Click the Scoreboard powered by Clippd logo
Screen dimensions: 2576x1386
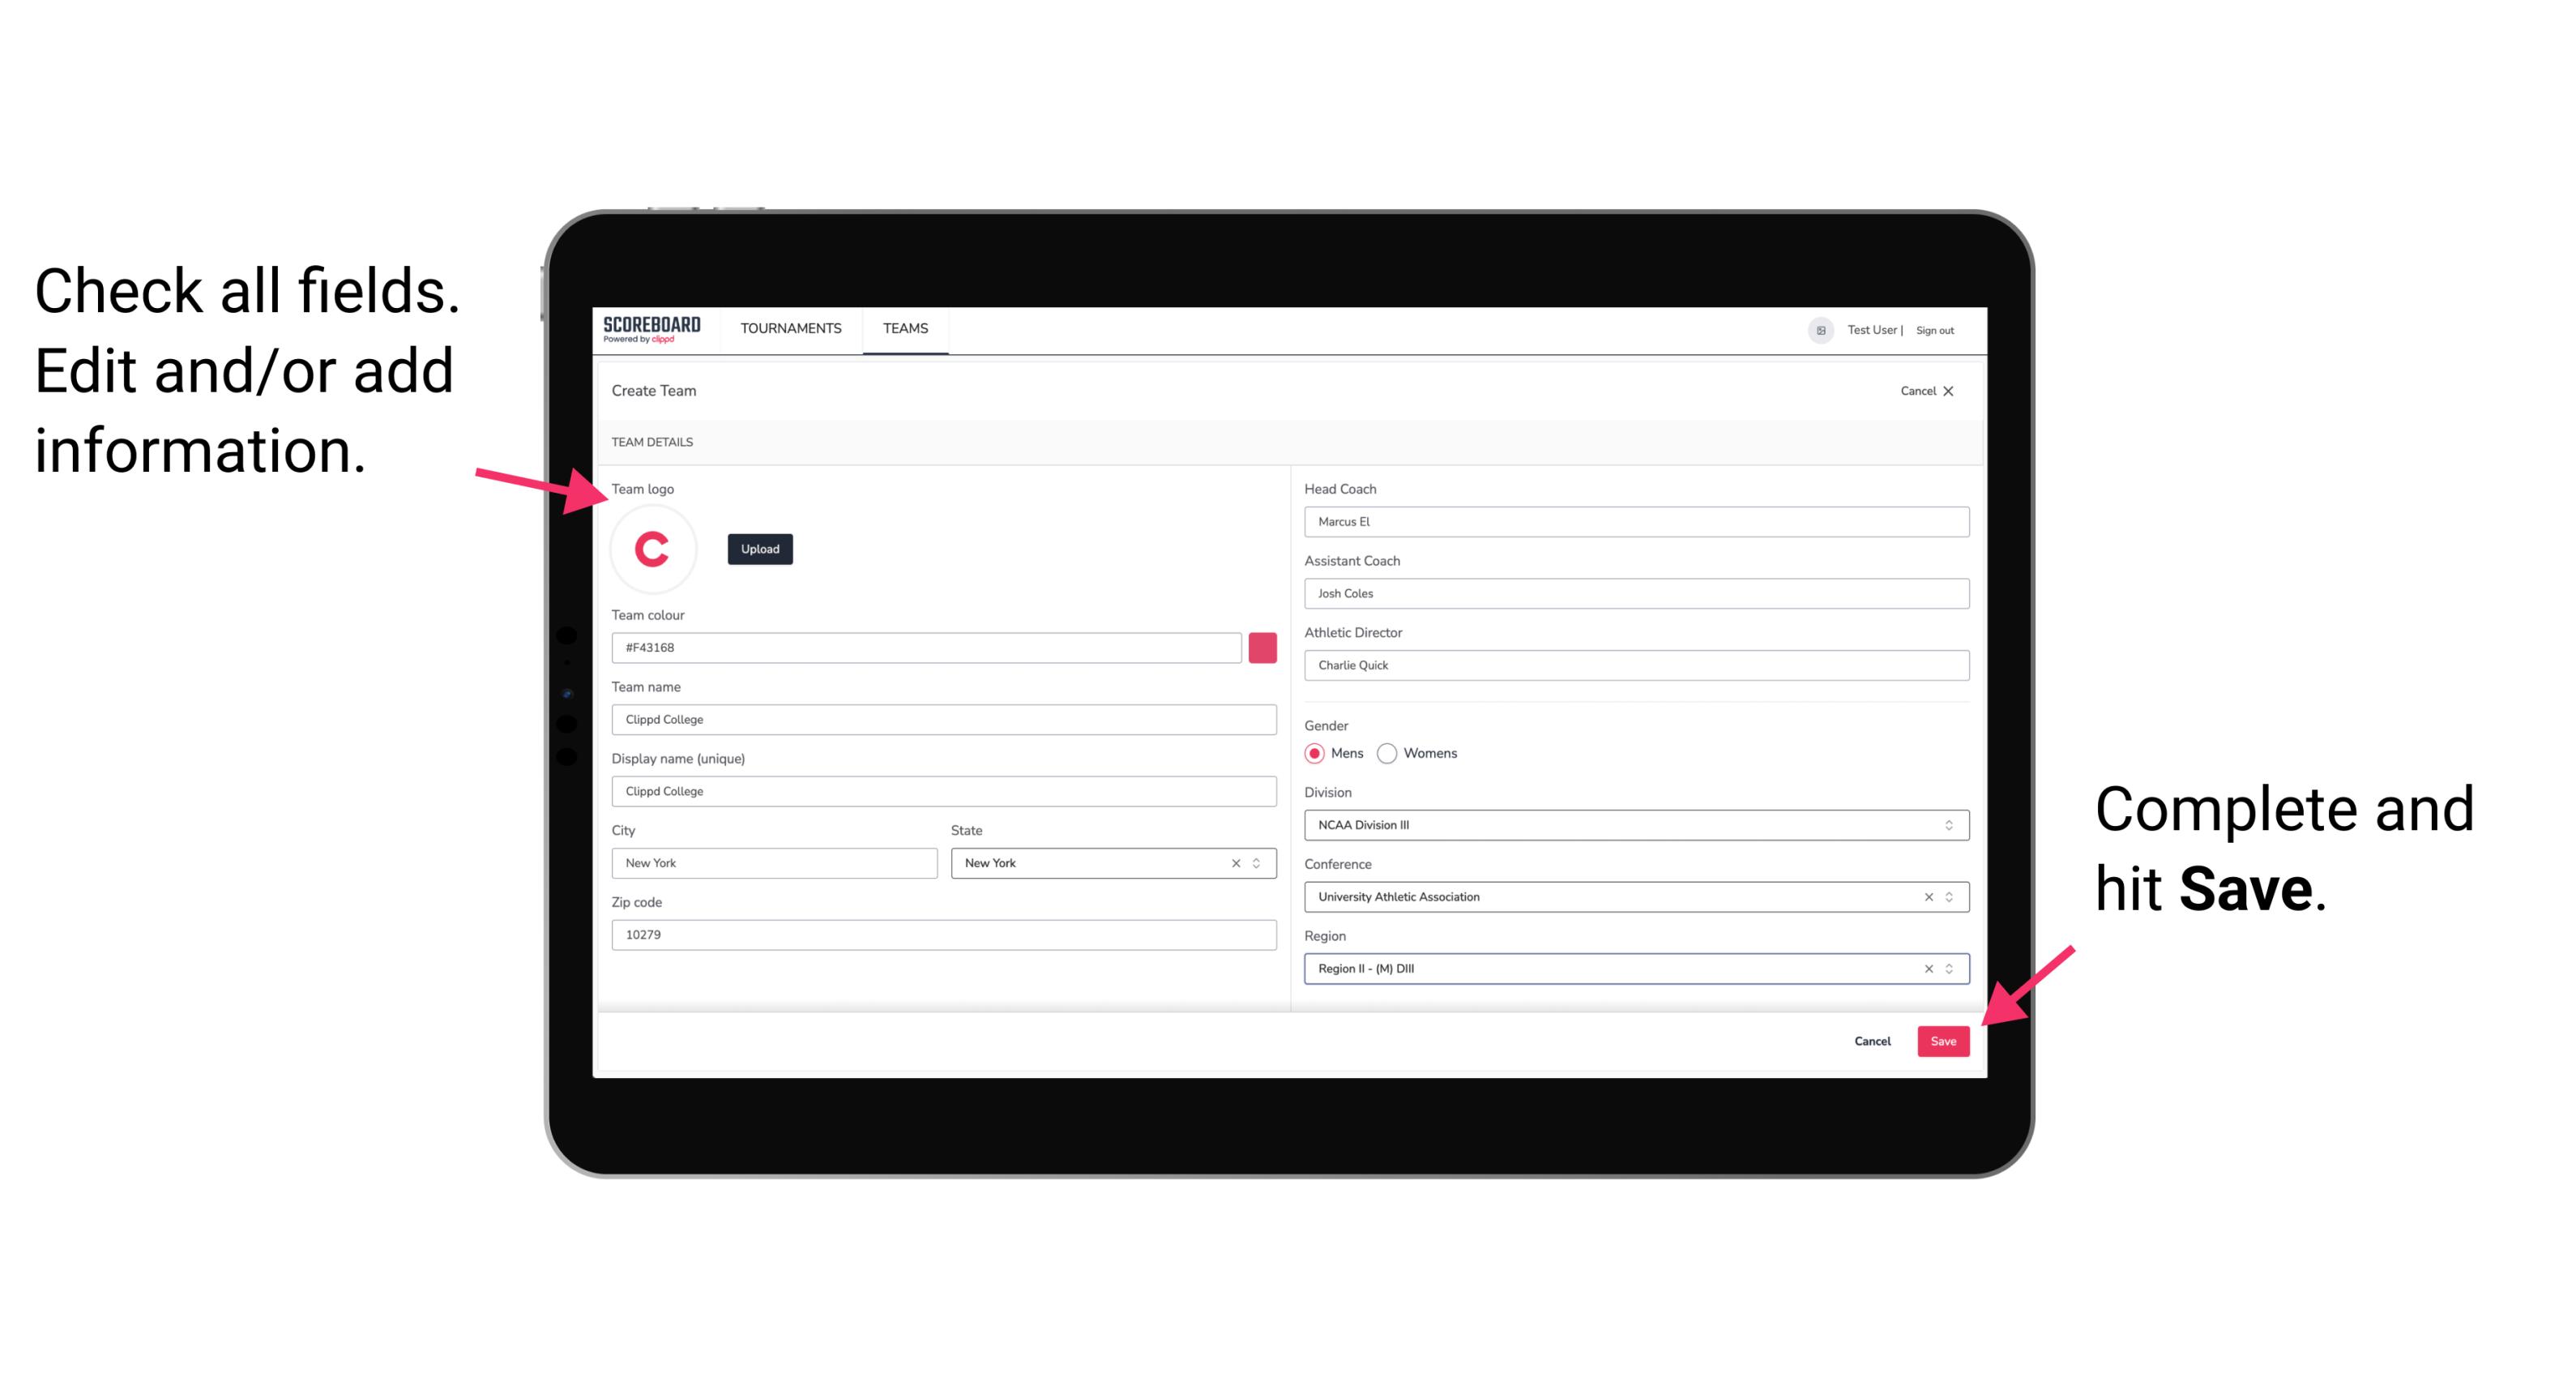(651, 332)
